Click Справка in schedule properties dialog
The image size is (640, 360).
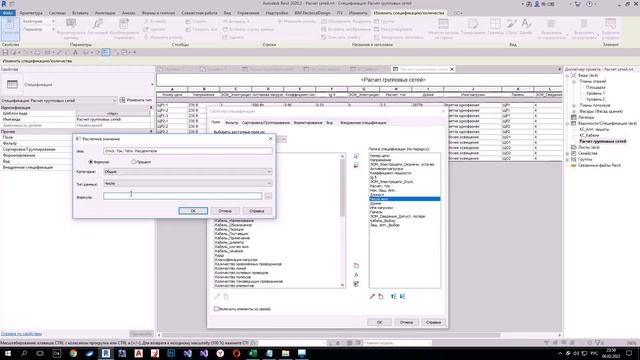pos(433,322)
